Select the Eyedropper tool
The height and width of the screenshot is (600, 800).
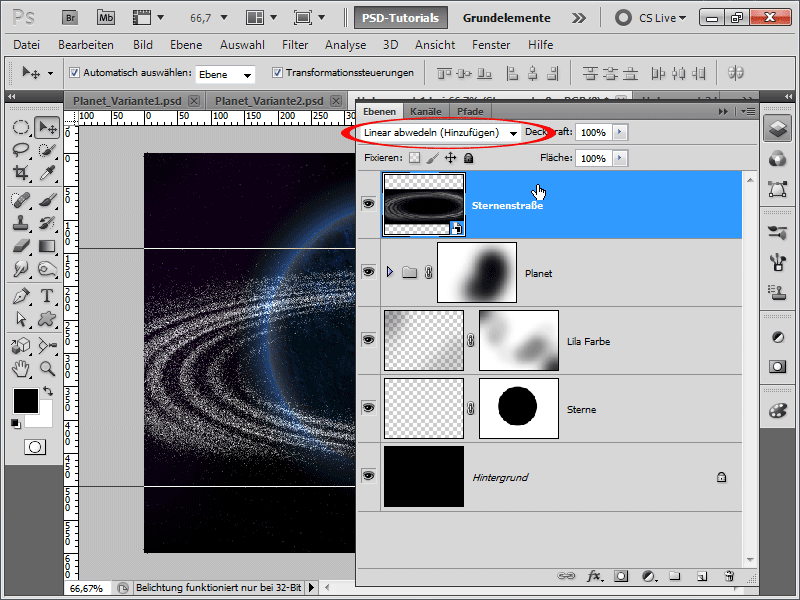47,173
